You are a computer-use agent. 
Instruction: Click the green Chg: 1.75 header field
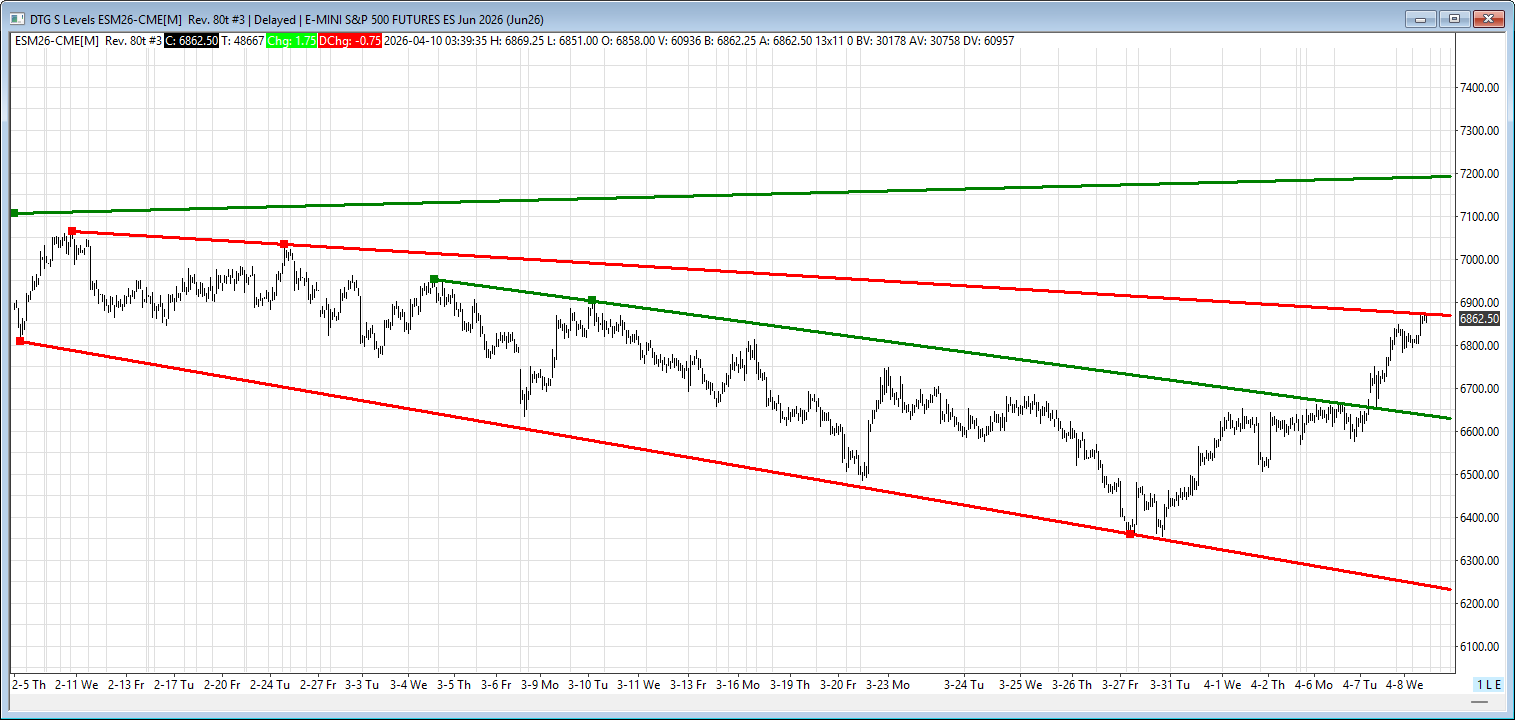291,41
